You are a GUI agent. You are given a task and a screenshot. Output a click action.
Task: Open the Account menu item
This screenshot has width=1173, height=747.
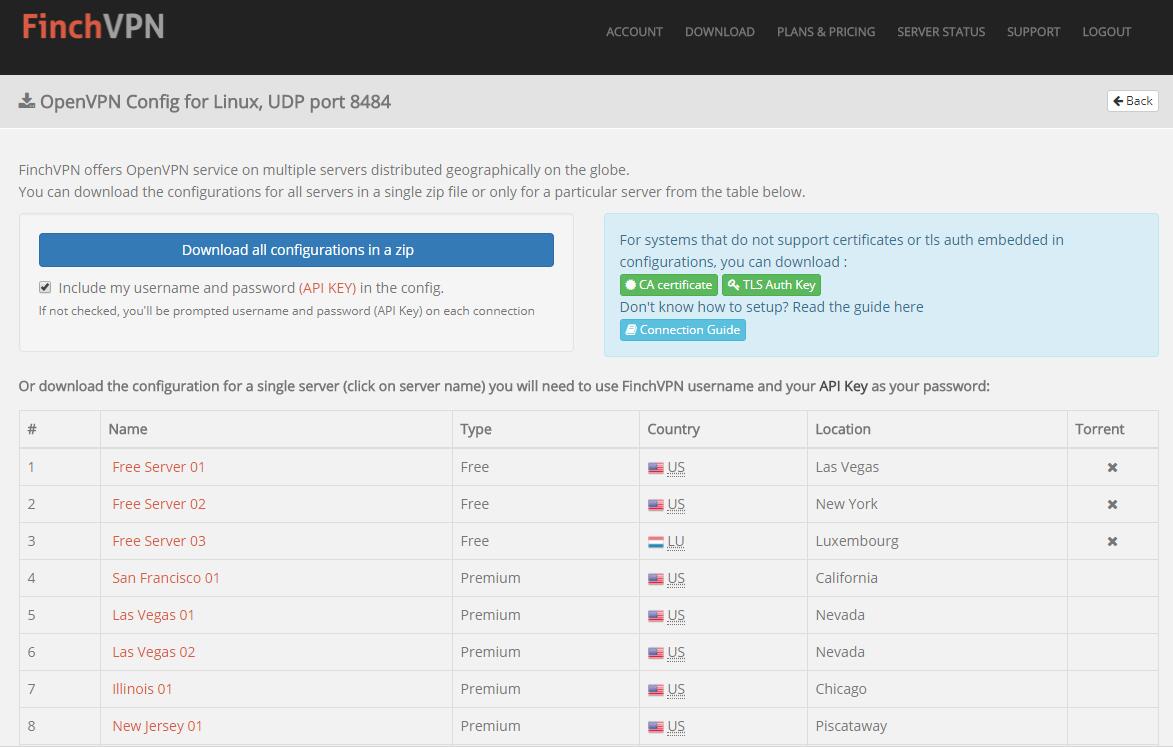[x=634, y=32]
